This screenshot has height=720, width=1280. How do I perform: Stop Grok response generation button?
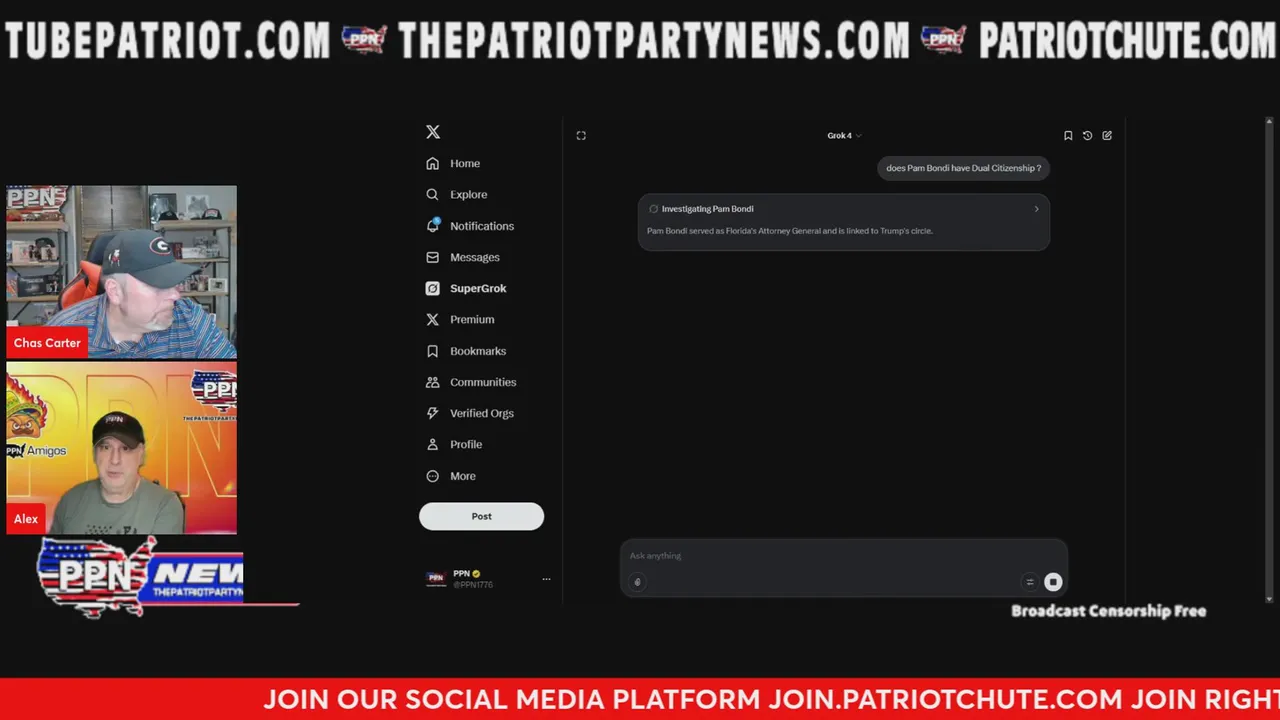click(x=1053, y=582)
